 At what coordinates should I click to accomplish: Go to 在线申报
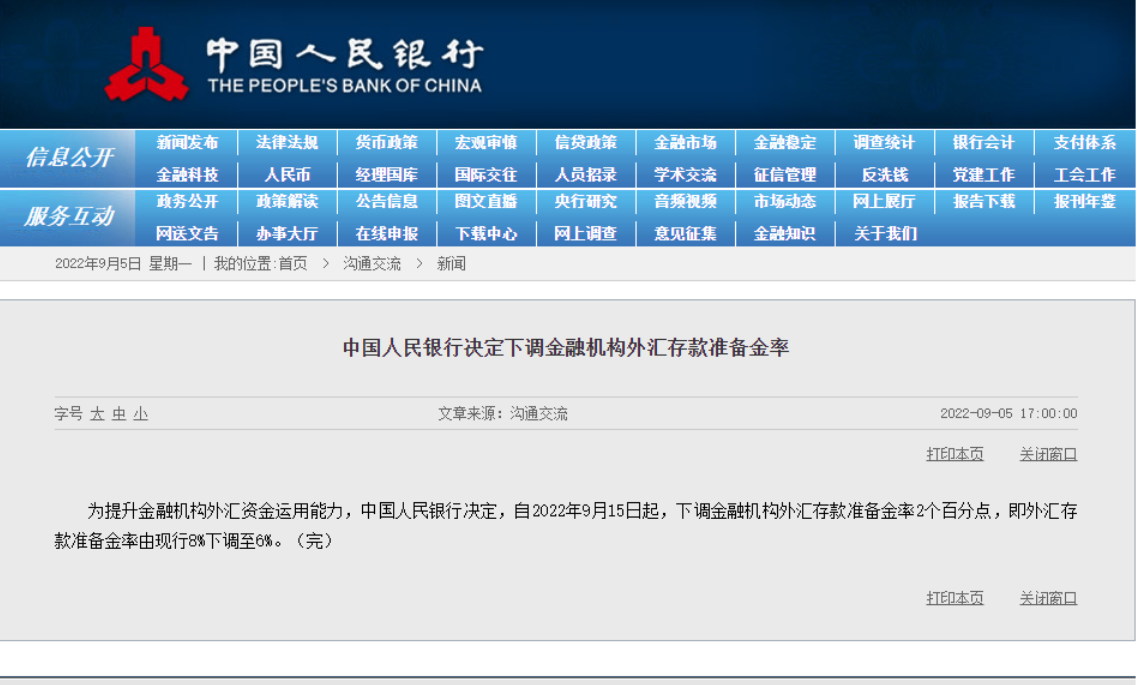(386, 233)
